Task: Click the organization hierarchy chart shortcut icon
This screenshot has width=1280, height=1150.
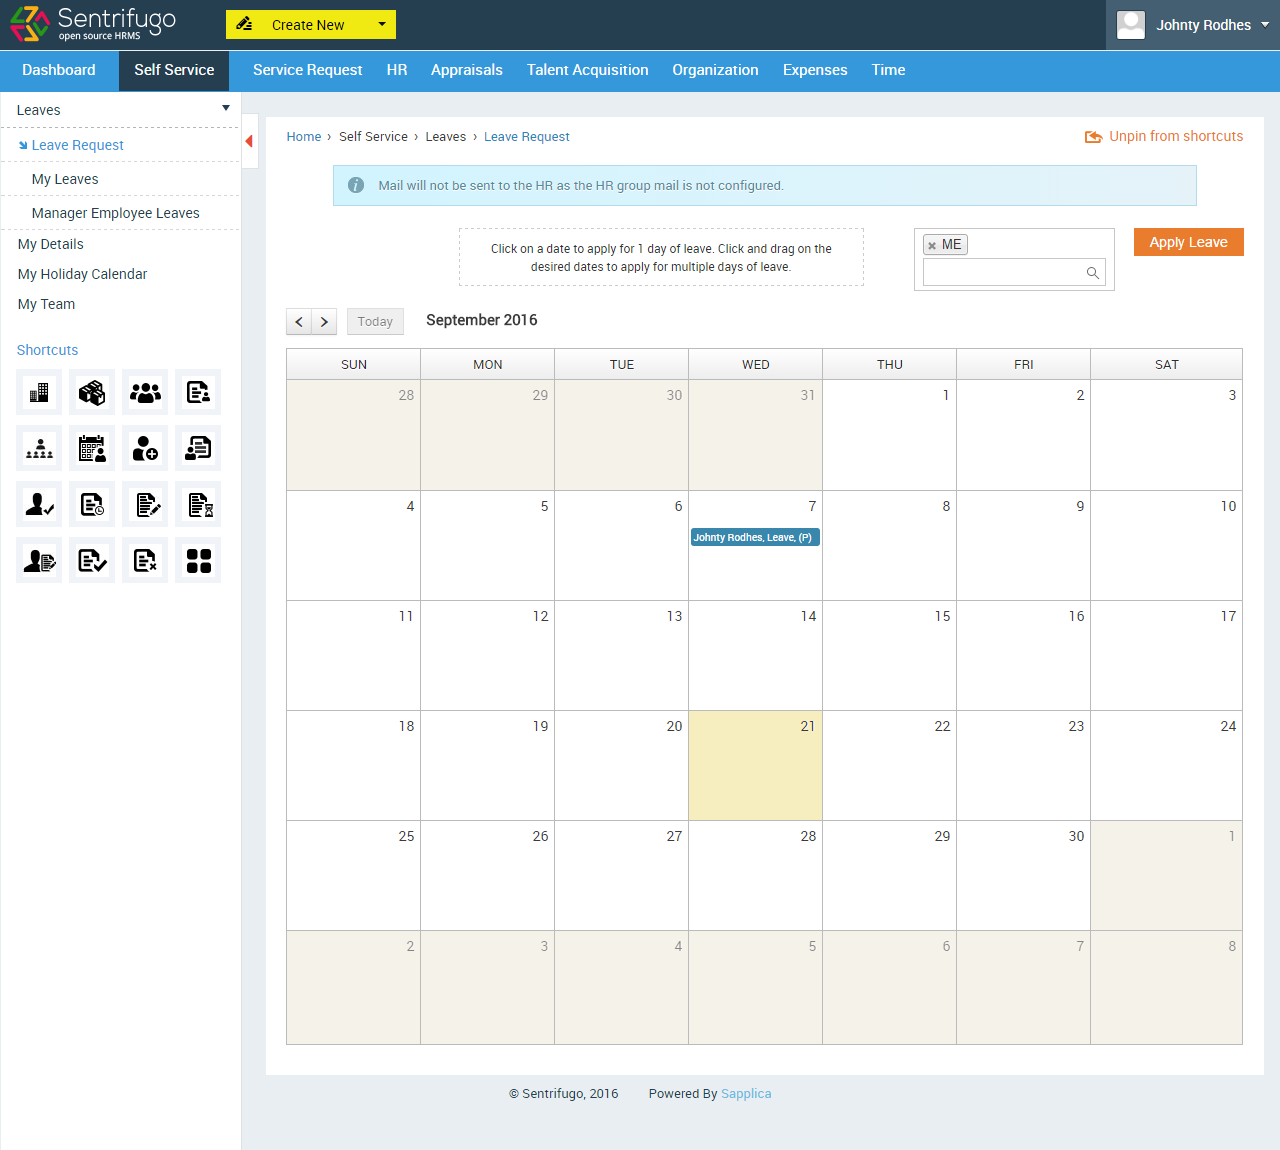Action: tap(38, 448)
